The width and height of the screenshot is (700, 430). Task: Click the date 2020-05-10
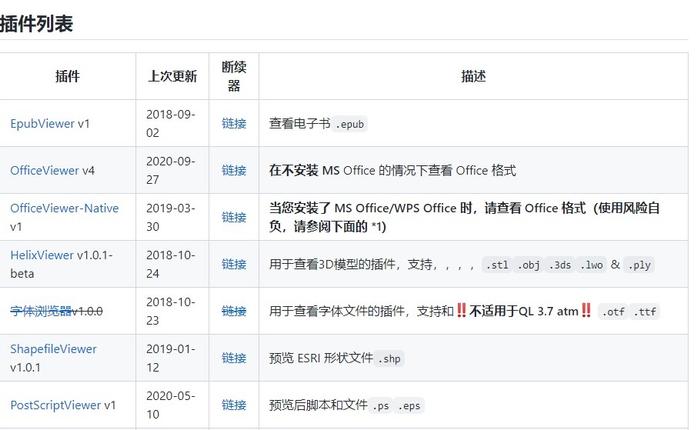[x=171, y=405]
